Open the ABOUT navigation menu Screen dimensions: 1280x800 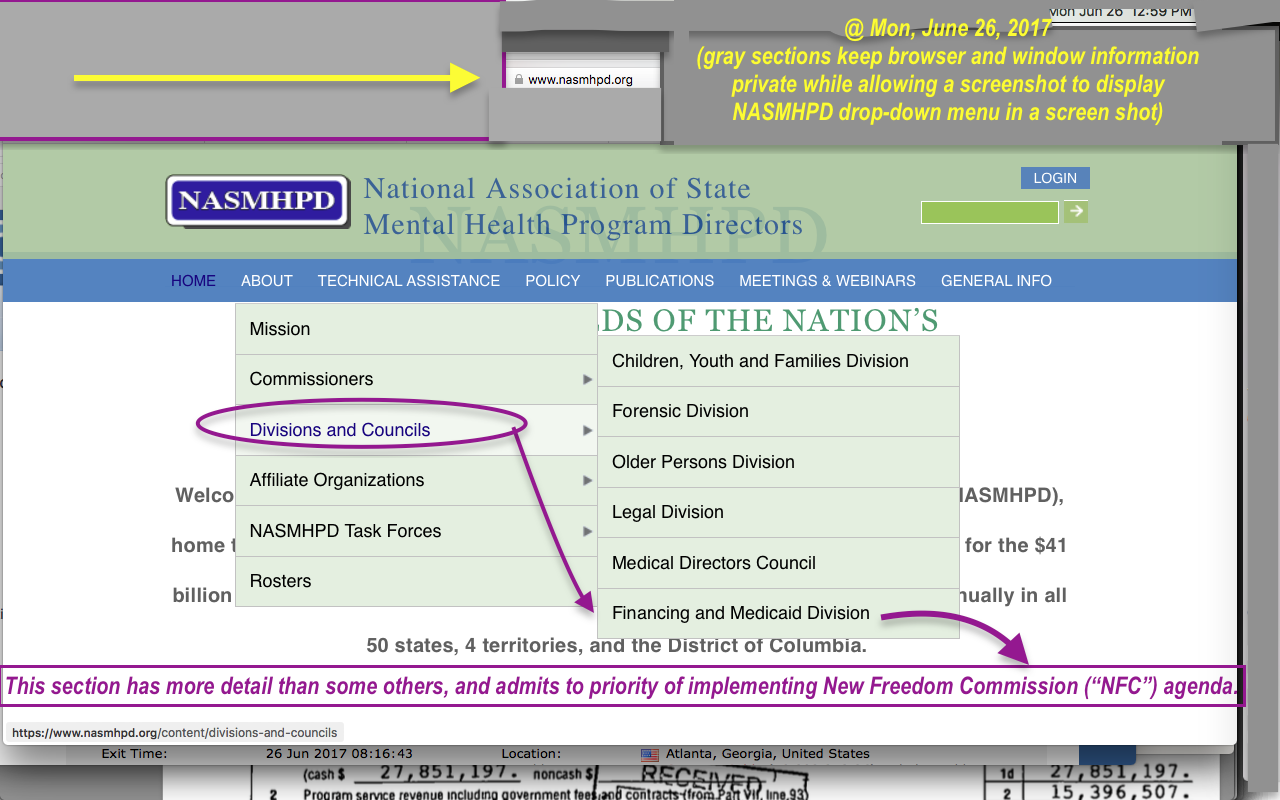(267, 281)
